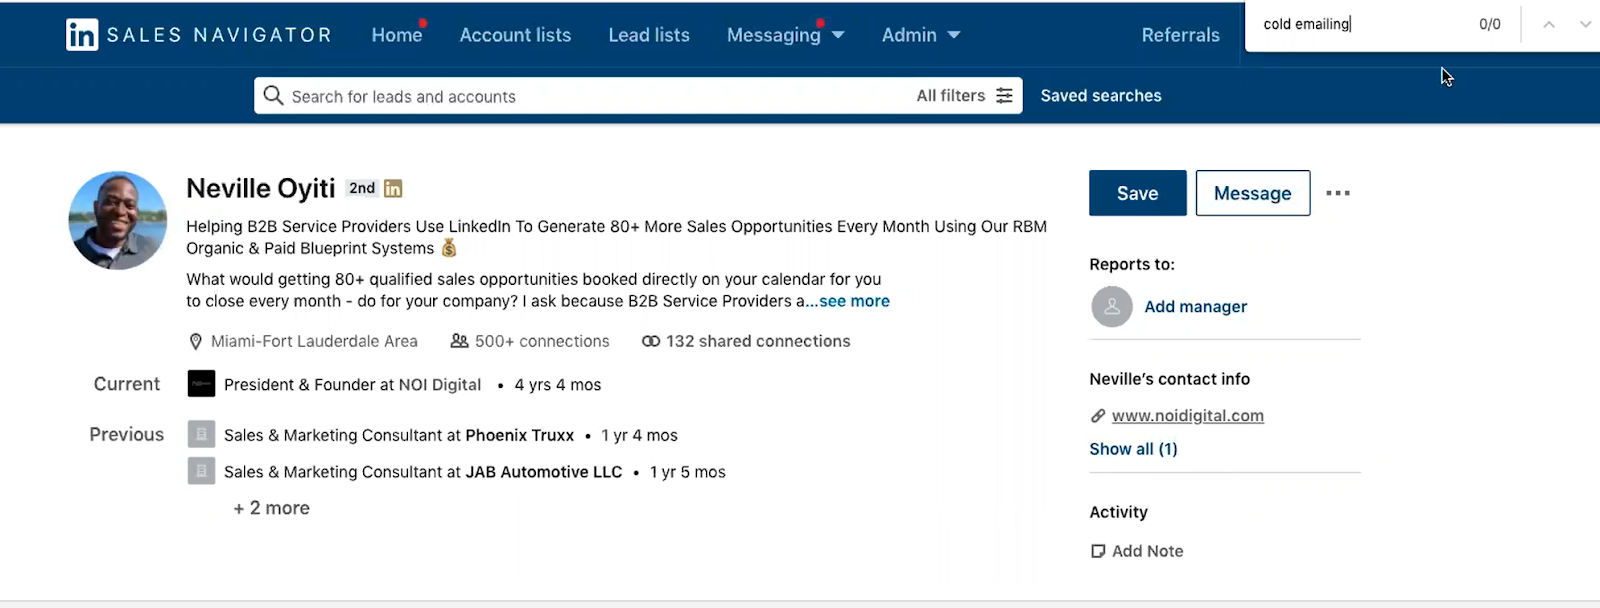This screenshot has height=608, width=1600.
Task: Click the 'Neville's contact info' heading
Action: (x=1170, y=379)
